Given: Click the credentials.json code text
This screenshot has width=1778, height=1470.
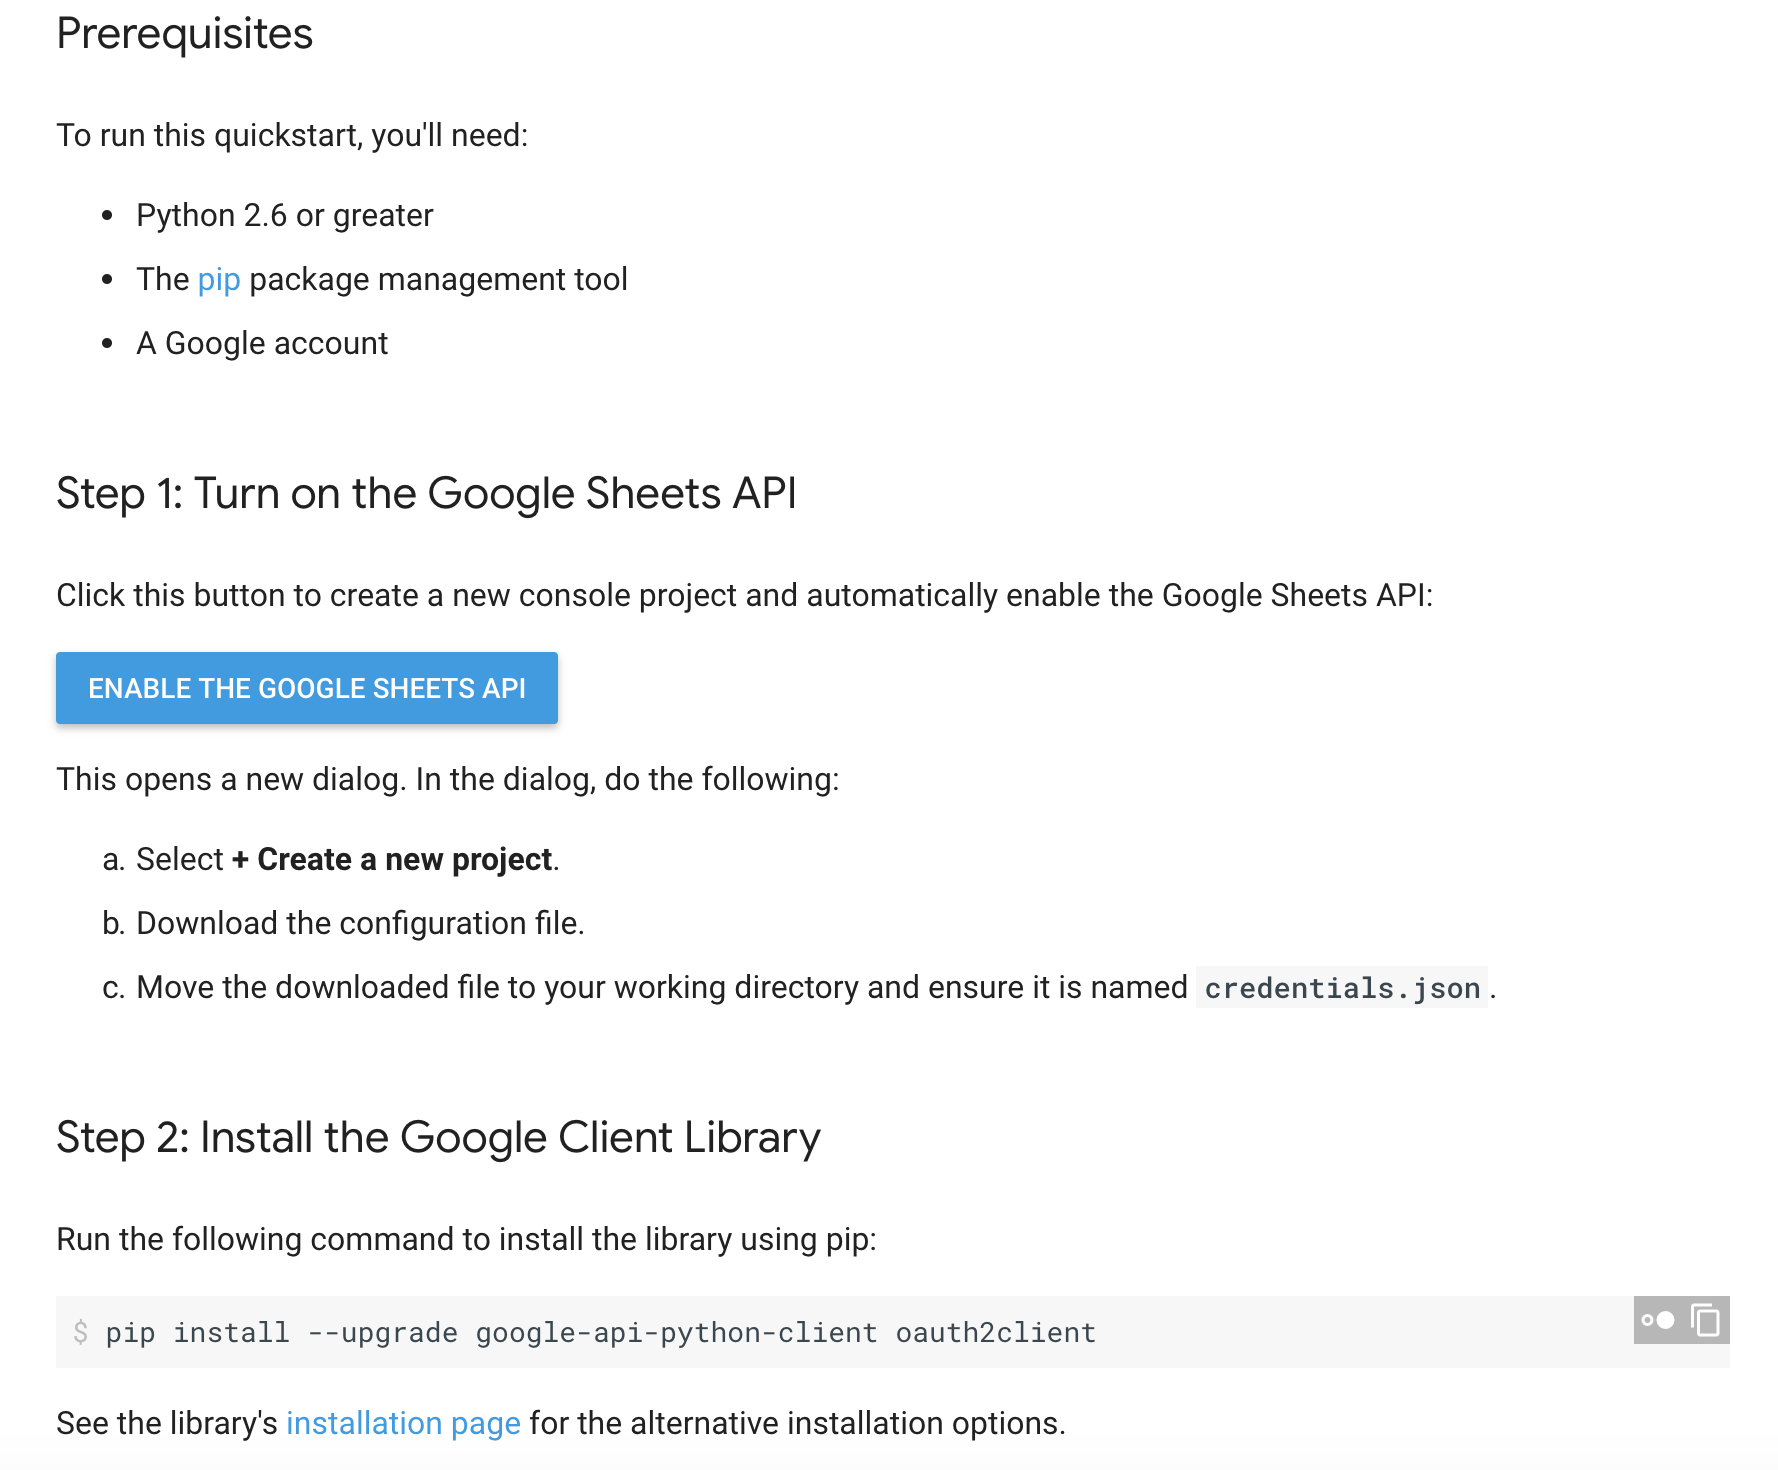Looking at the screenshot, I should coord(1342,988).
